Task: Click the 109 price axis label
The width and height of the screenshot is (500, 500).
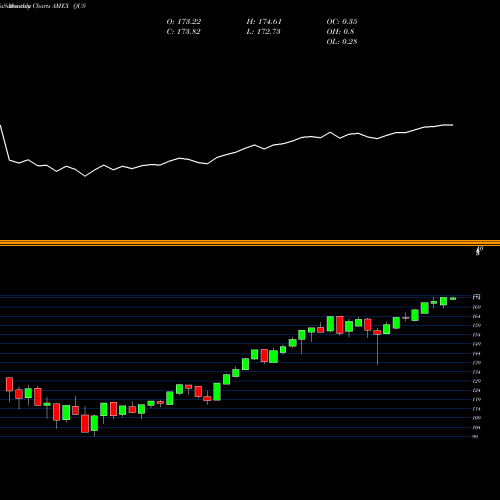Action: pyautogui.click(x=477, y=418)
